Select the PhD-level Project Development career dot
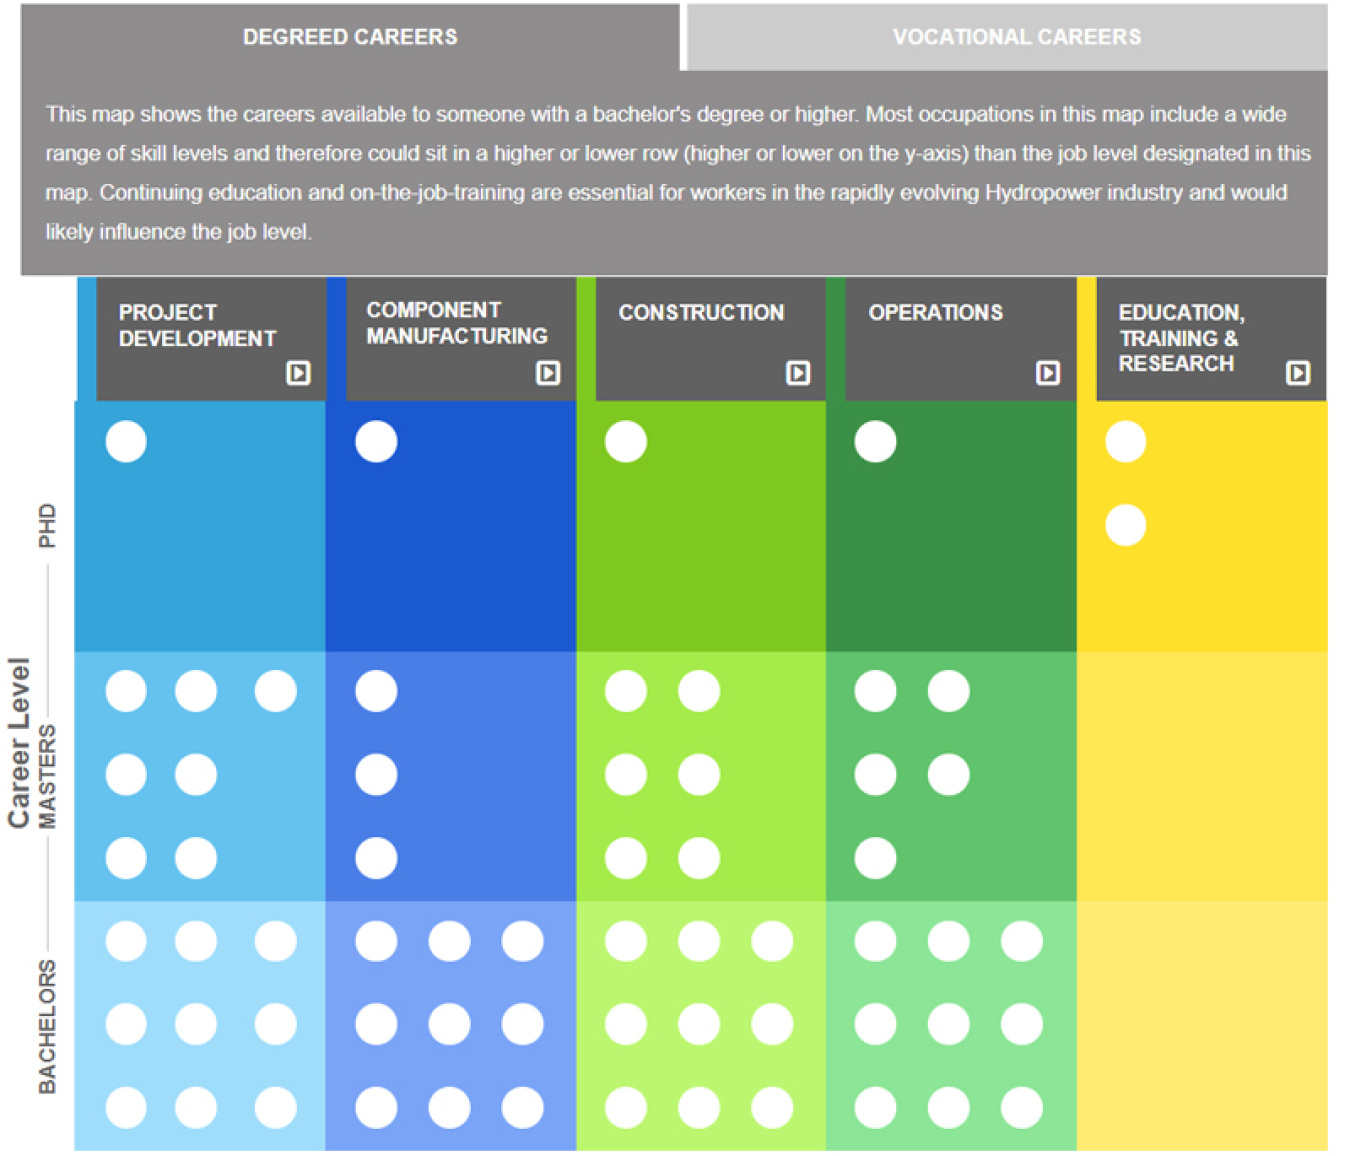Screen dimensions: 1350x1156 pyautogui.click(x=126, y=442)
